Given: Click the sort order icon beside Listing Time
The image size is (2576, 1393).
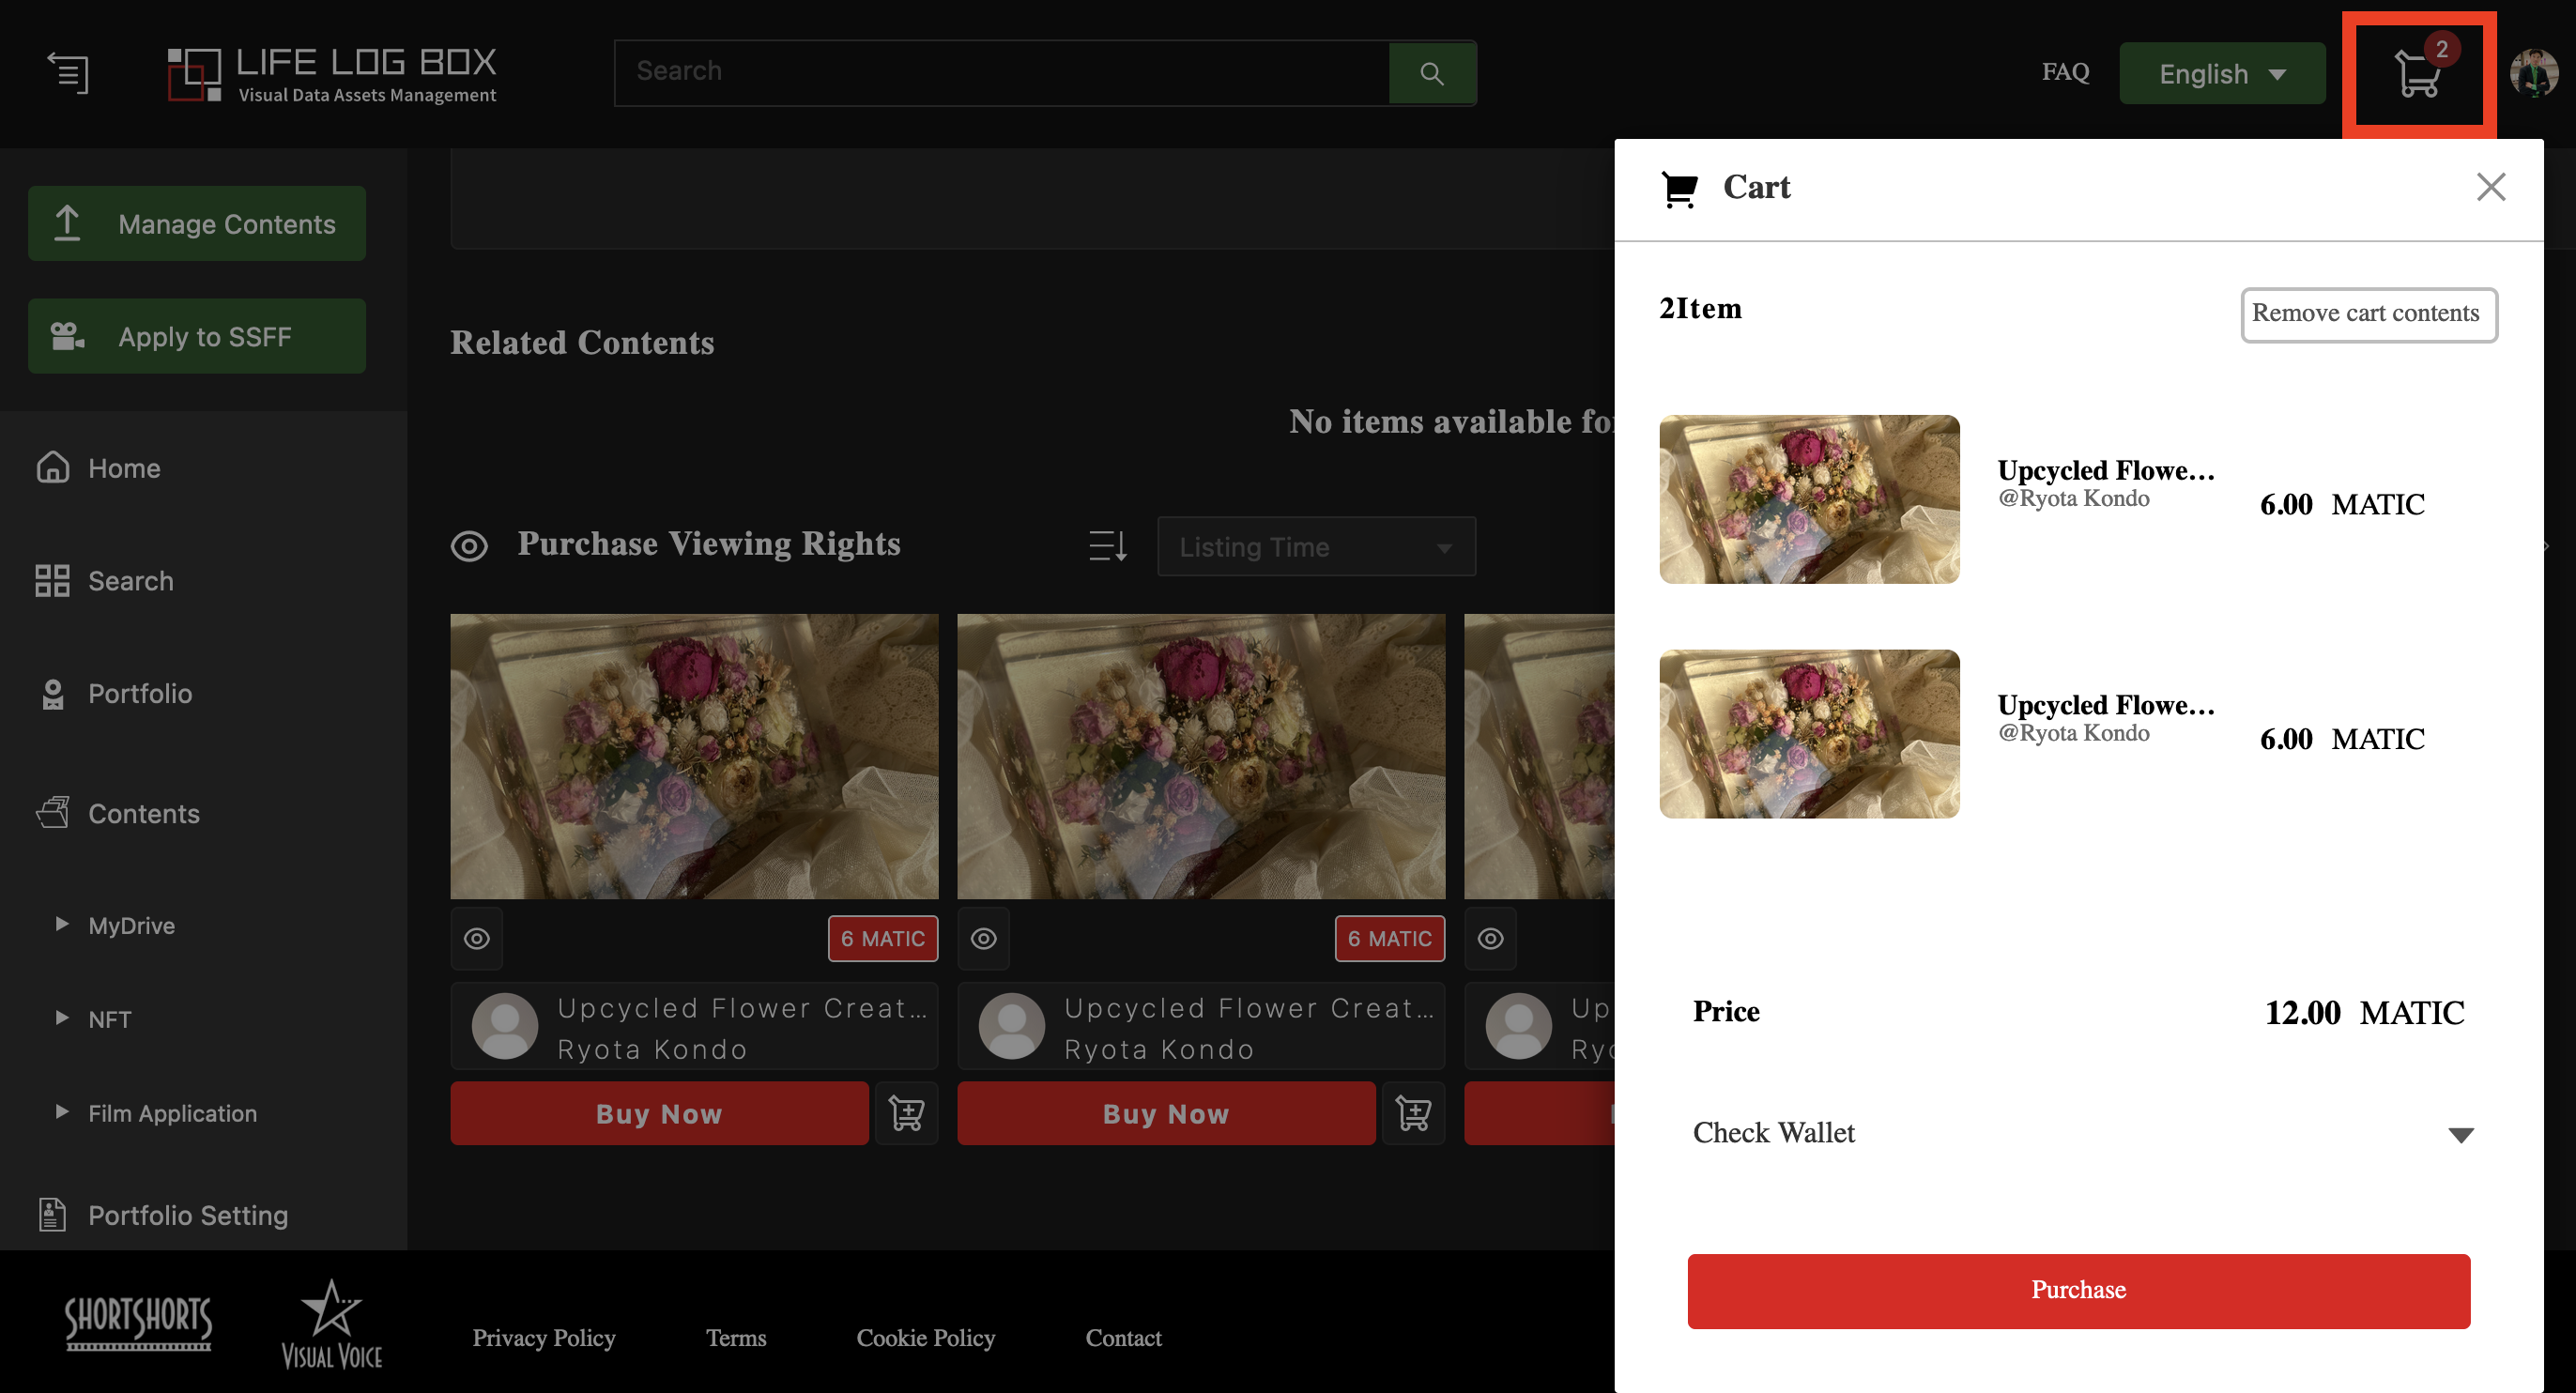Looking at the screenshot, I should click(x=1107, y=546).
